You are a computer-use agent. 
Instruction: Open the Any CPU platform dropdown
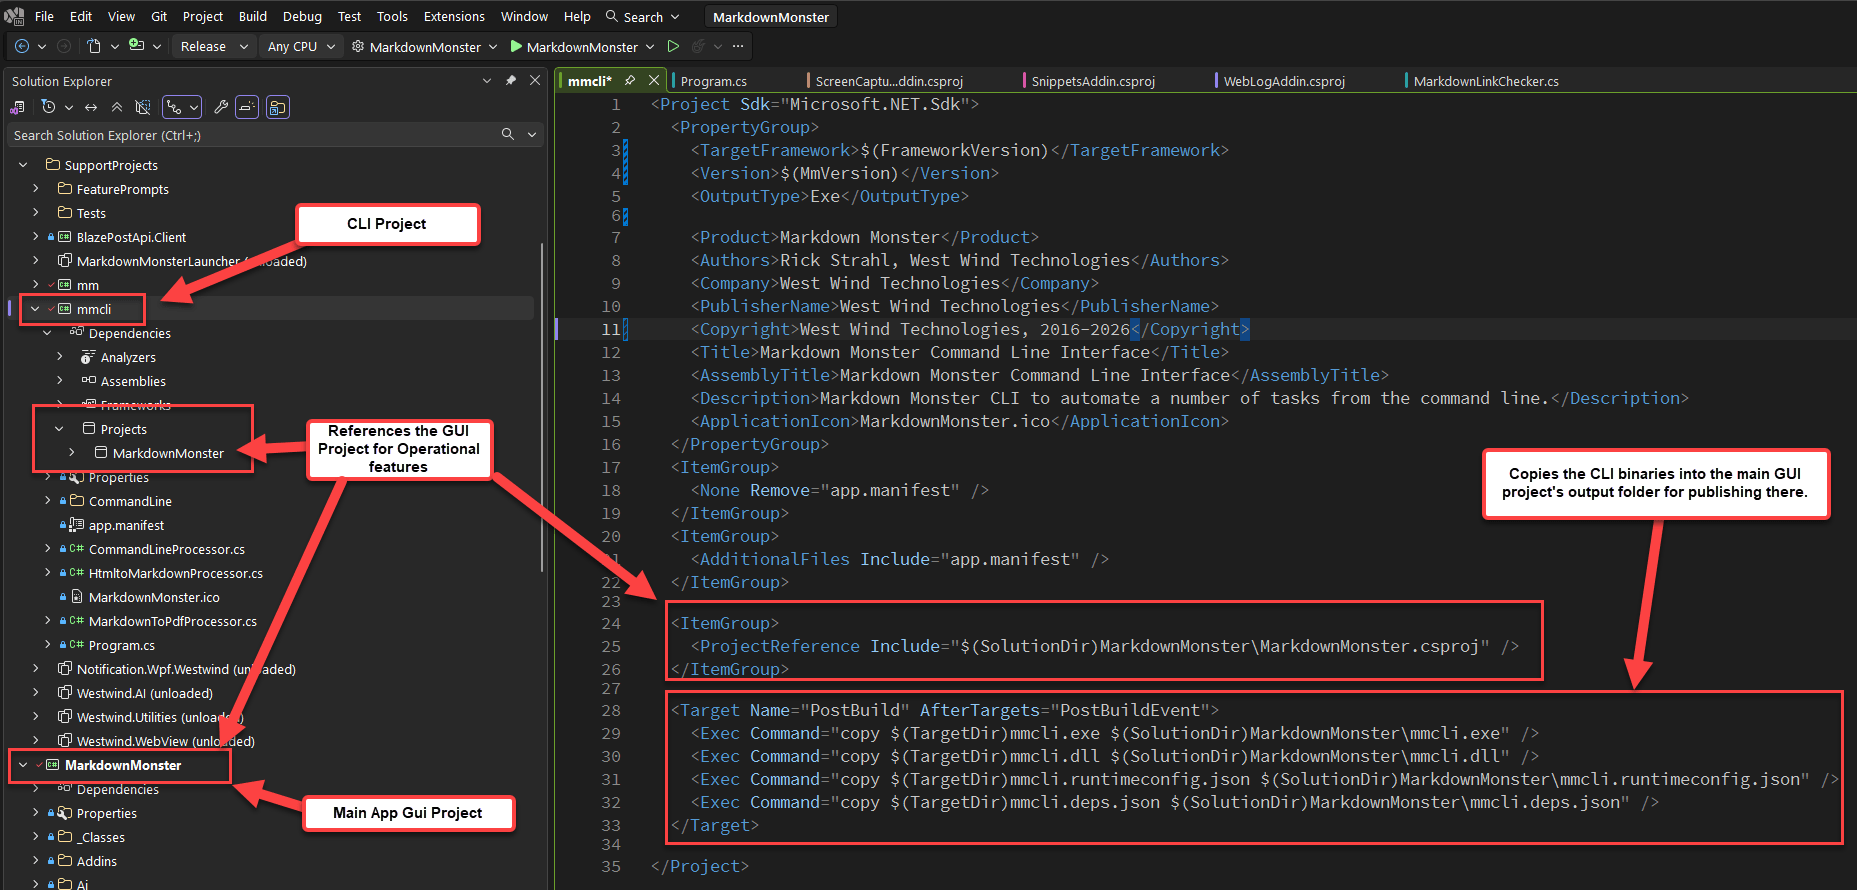tap(302, 46)
